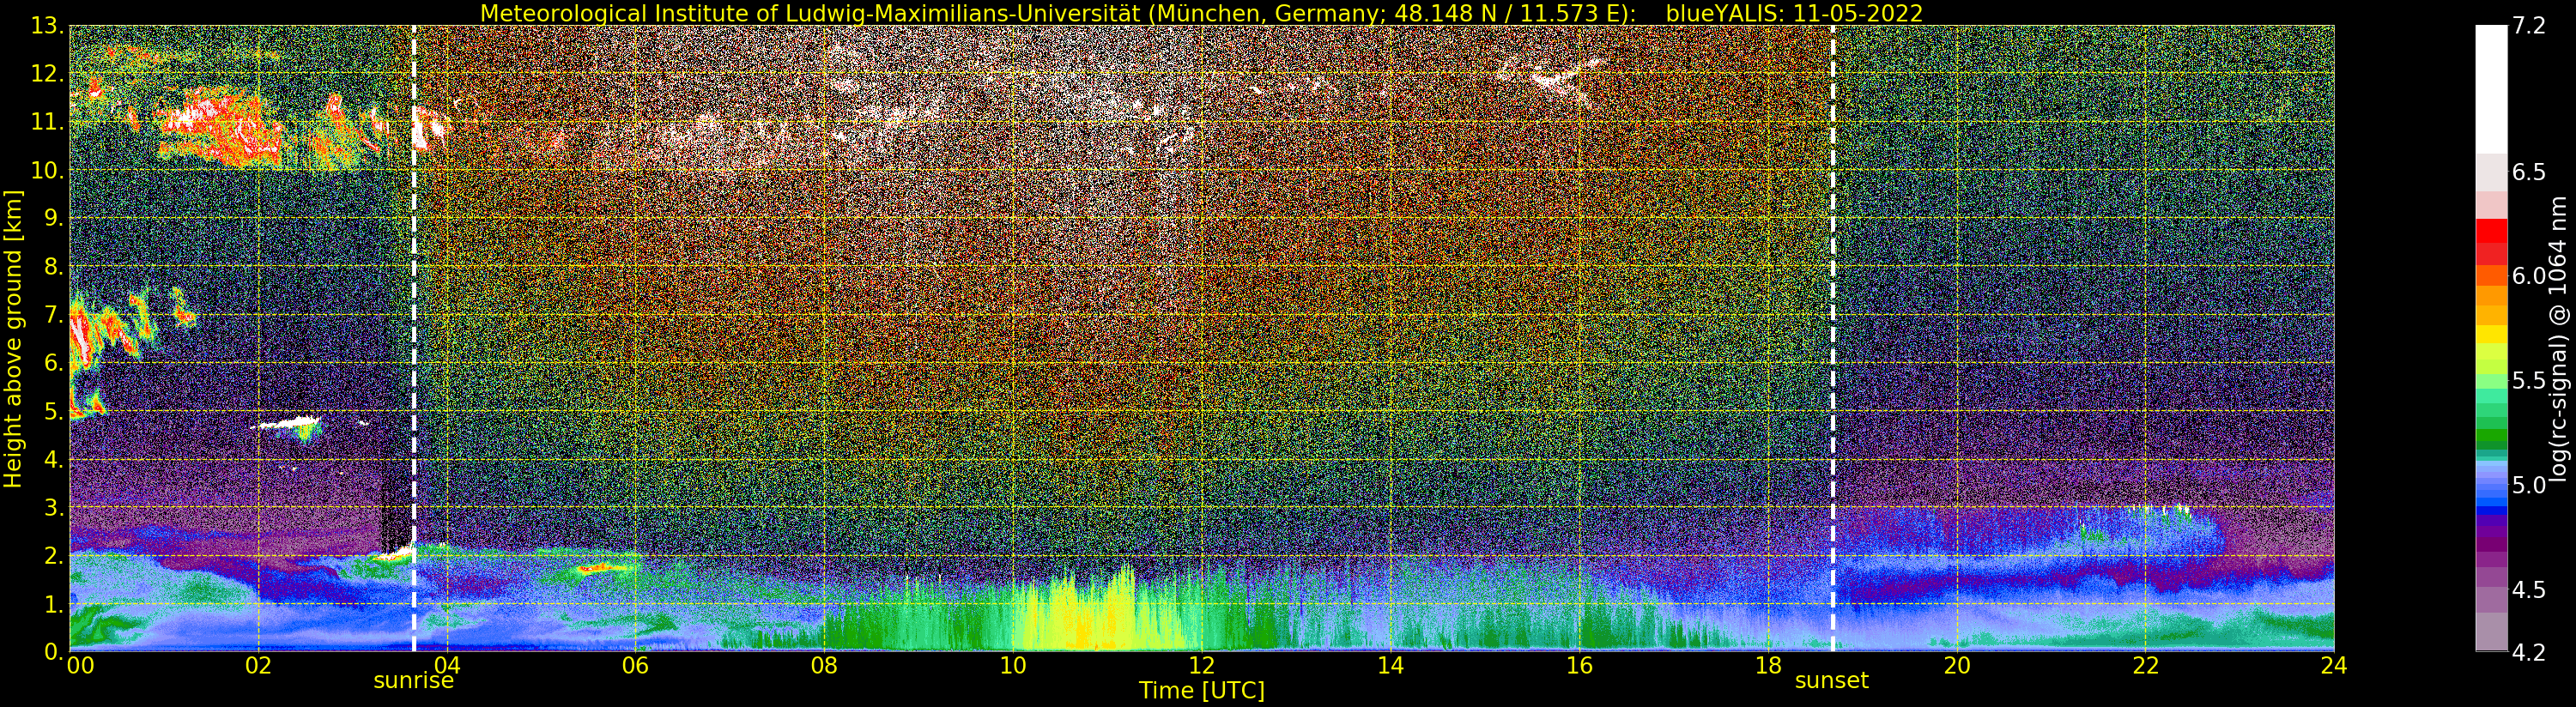Click the height axis tick label '6.'
Viewport: 2576px width, 707px height.
[54, 363]
